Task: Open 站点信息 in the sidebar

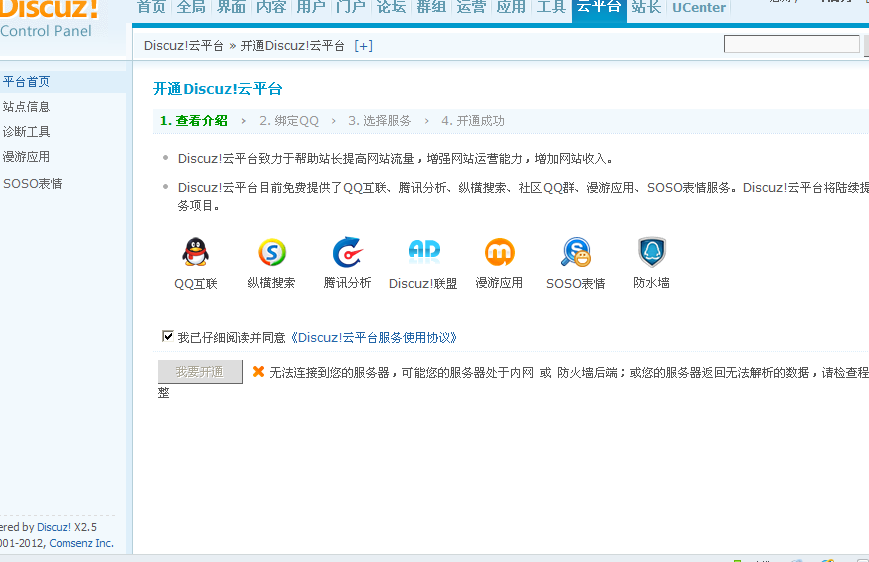Action: click(x=27, y=106)
